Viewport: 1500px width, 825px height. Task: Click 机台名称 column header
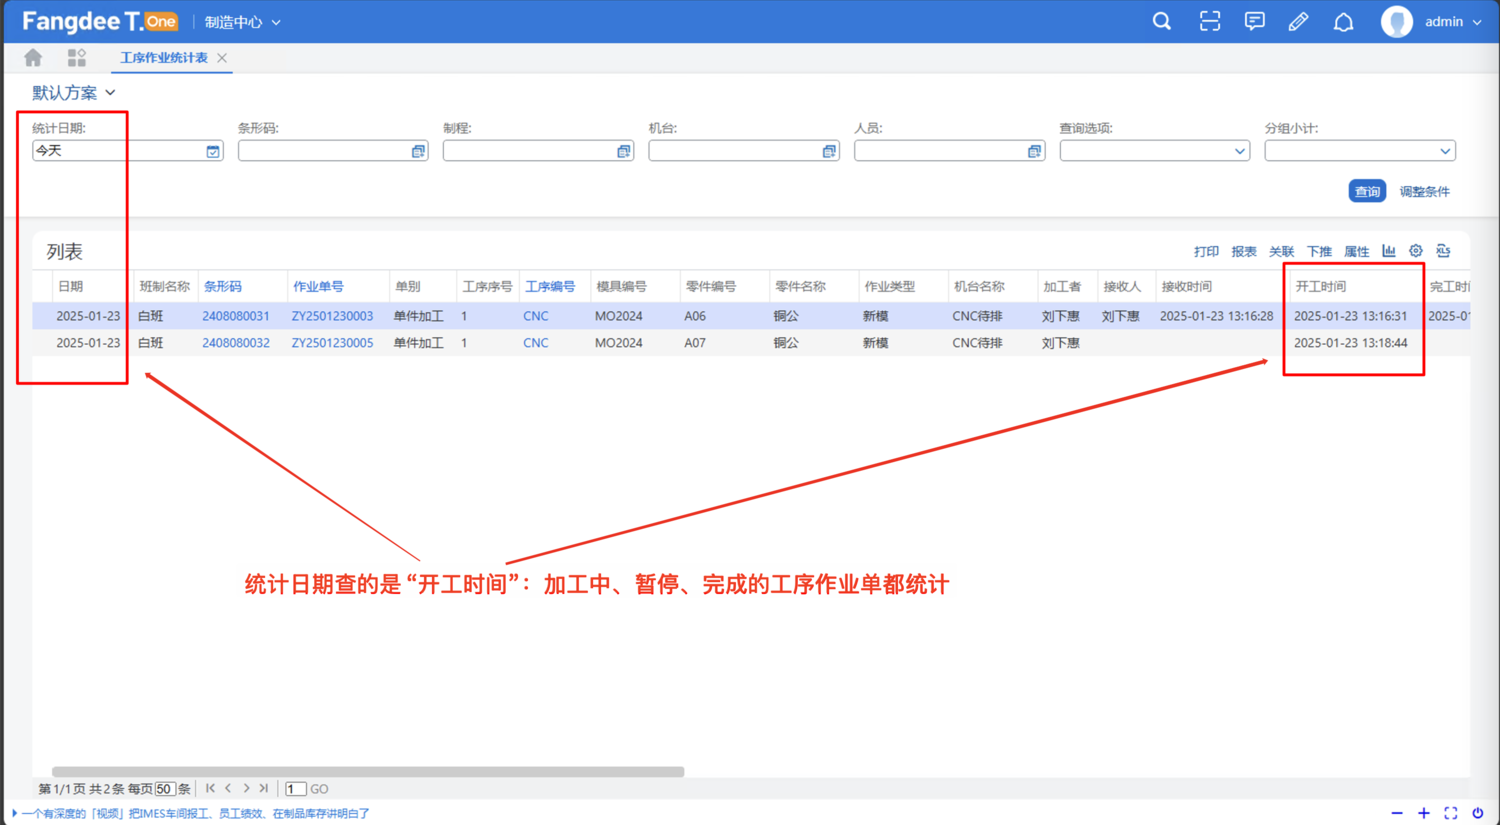(979, 287)
